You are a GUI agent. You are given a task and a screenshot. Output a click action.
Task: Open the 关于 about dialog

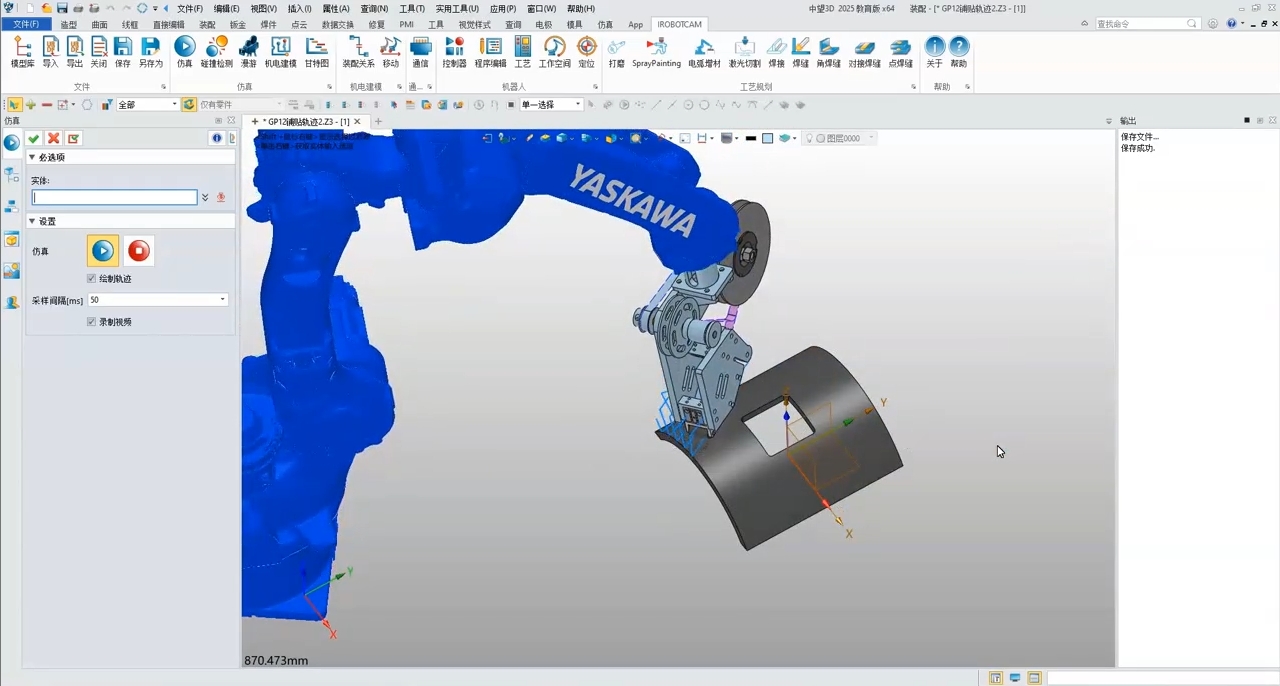(x=934, y=52)
